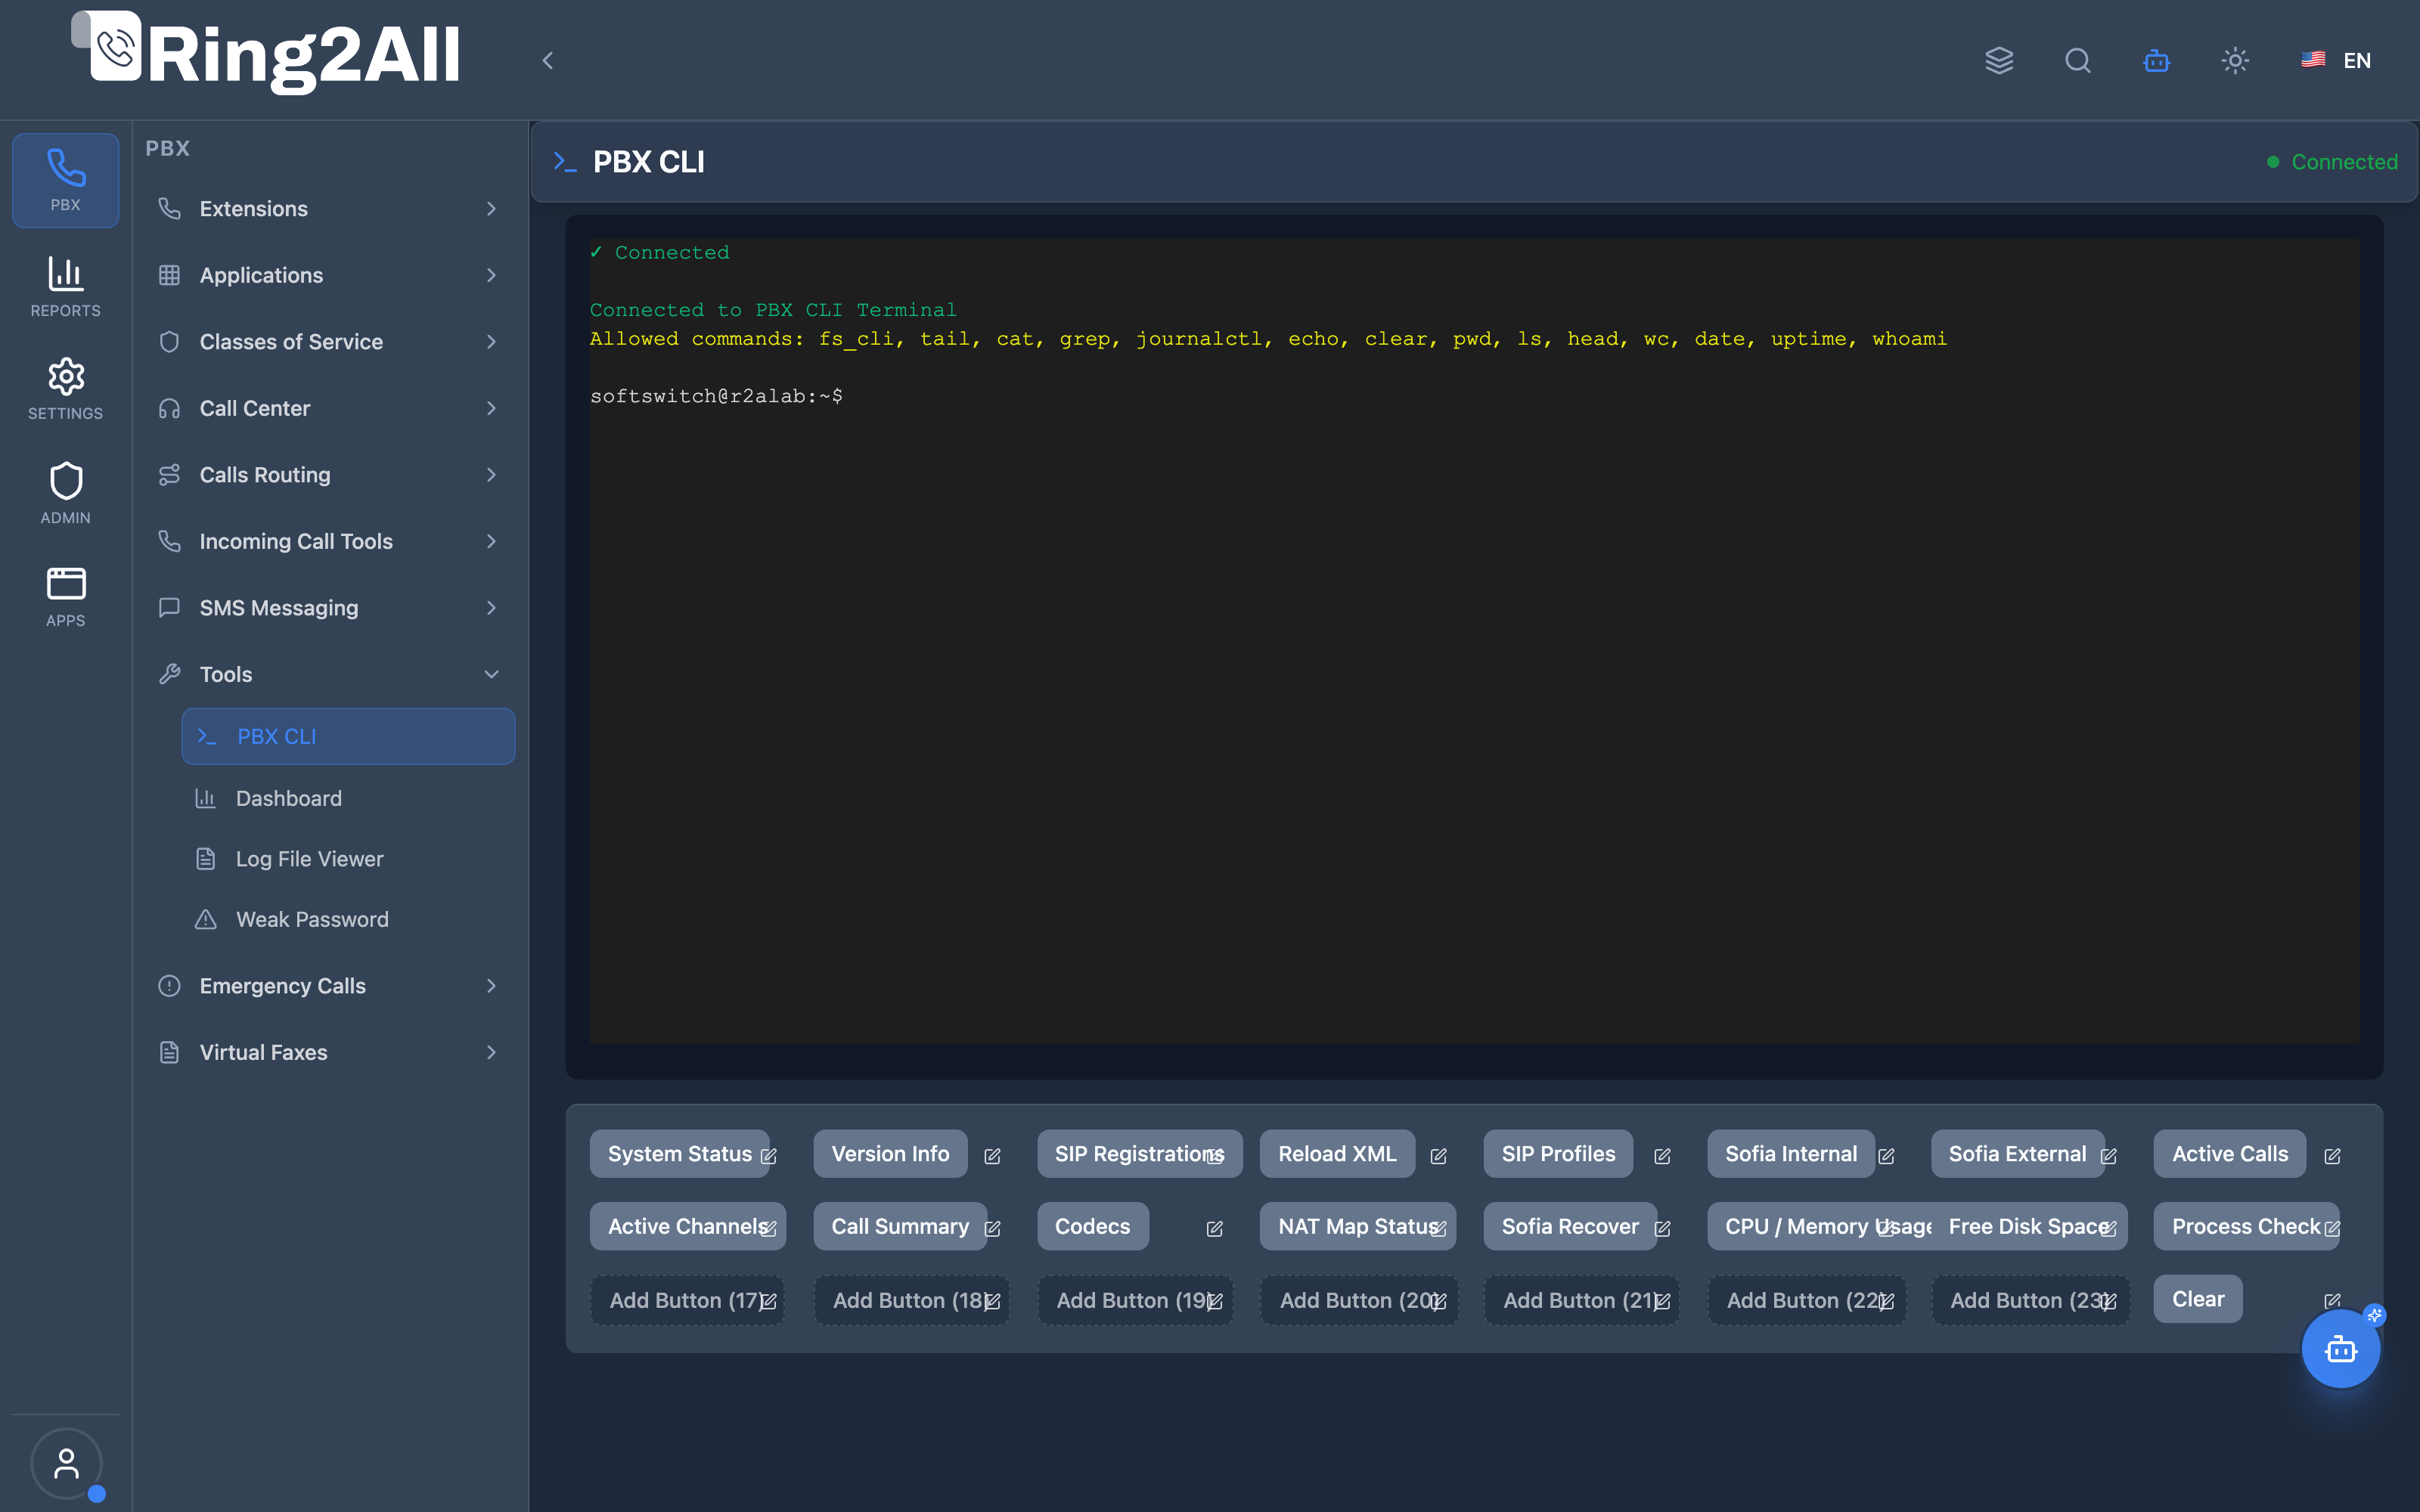Image resolution: width=2420 pixels, height=1512 pixels.
Task: Expand the Applications menu
Action: 328,275
